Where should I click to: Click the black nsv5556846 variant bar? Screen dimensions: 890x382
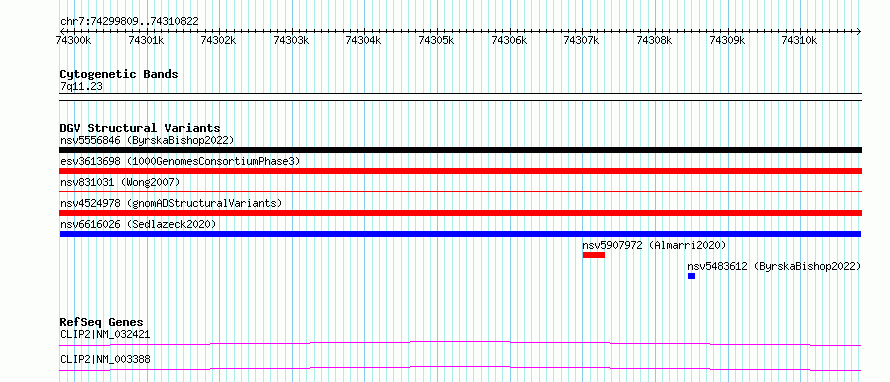click(x=460, y=150)
